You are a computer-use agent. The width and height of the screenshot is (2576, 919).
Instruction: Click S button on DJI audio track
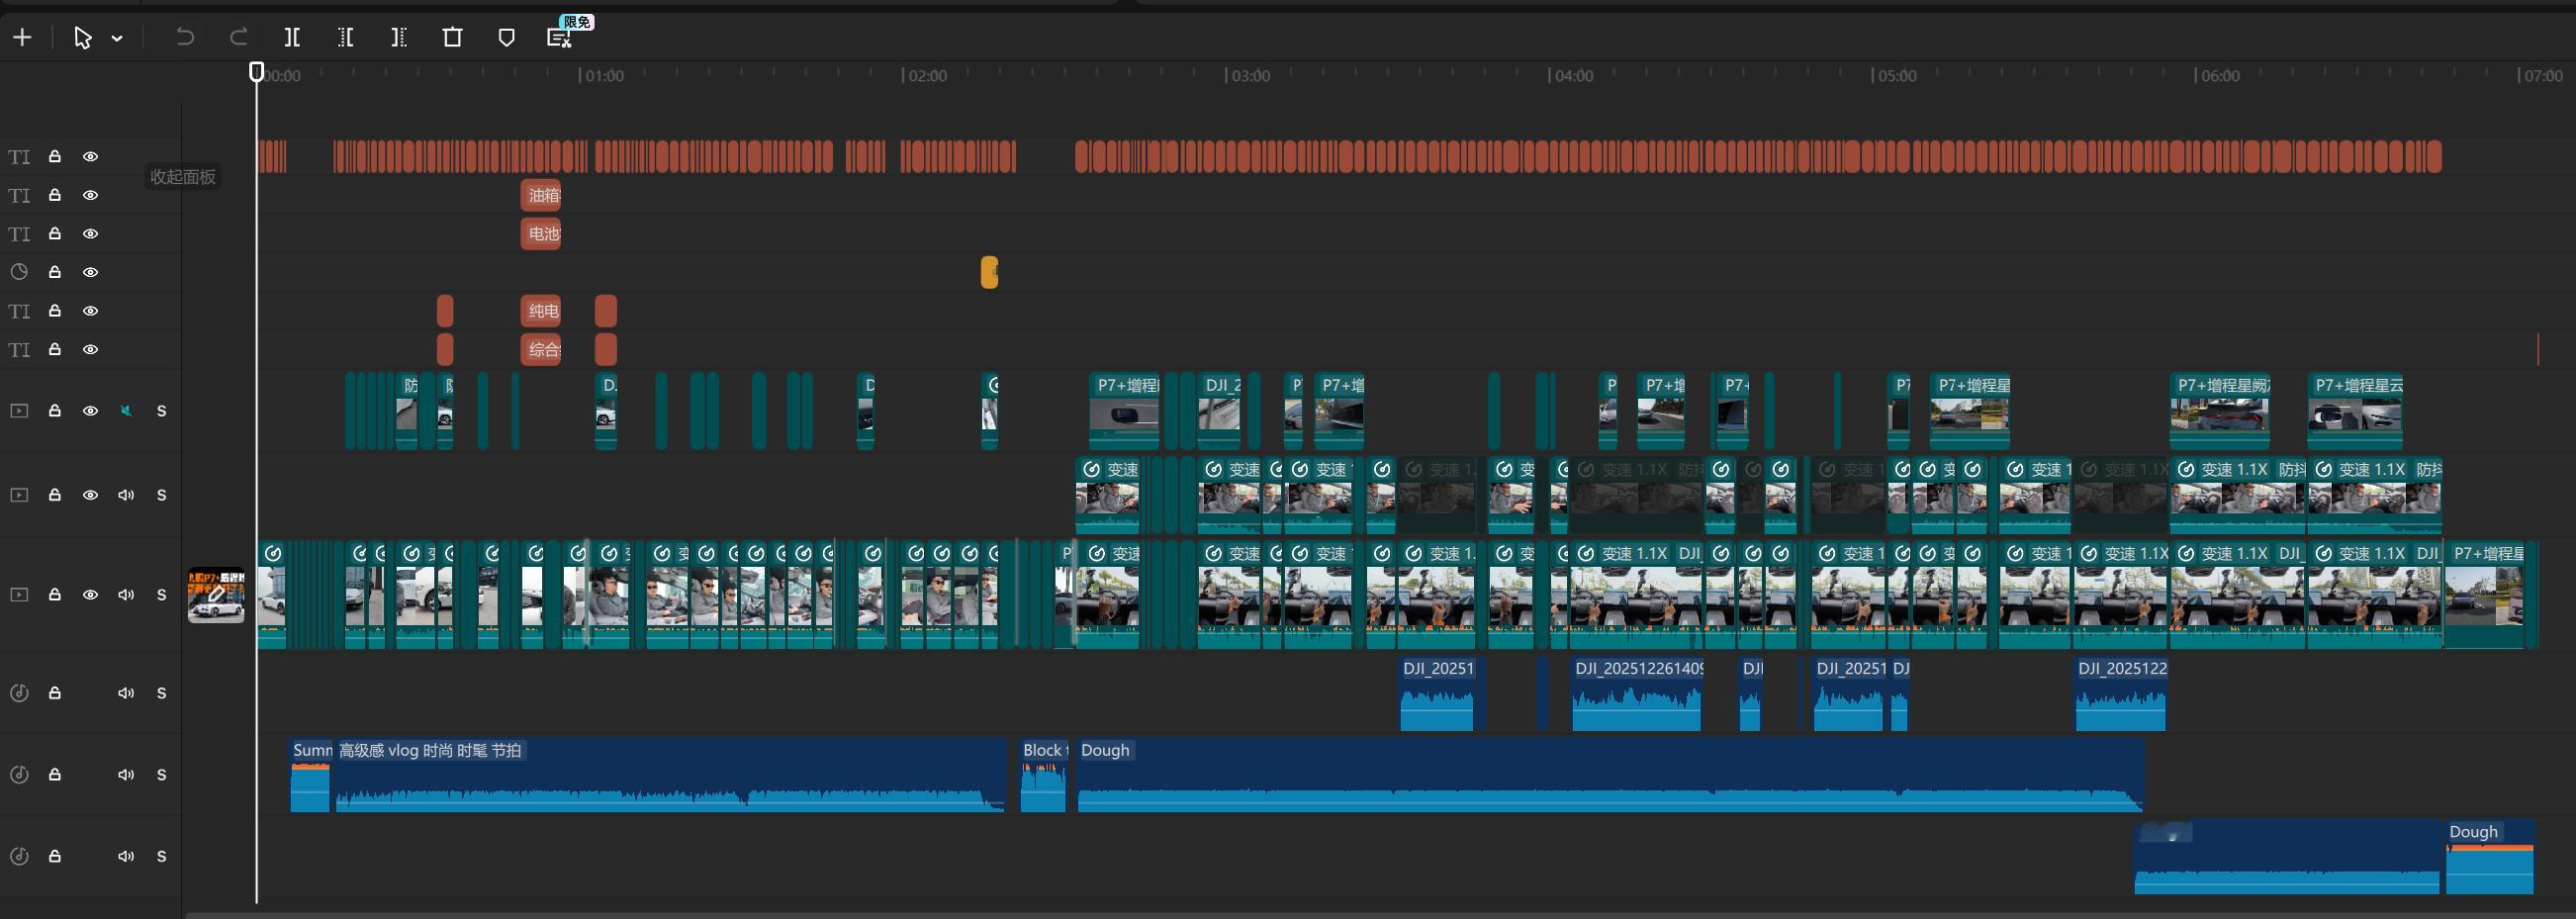click(x=161, y=693)
